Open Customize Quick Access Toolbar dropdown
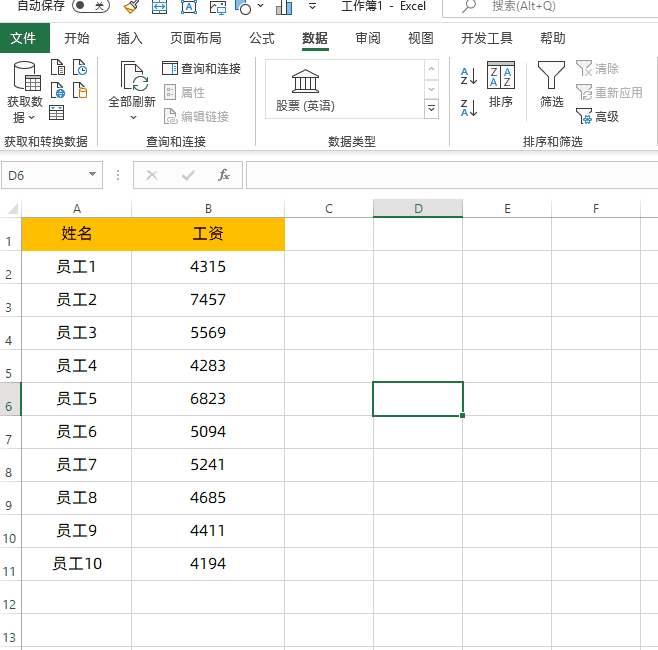Image resolution: width=658 pixels, height=650 pixels. [x=312, y=6]
